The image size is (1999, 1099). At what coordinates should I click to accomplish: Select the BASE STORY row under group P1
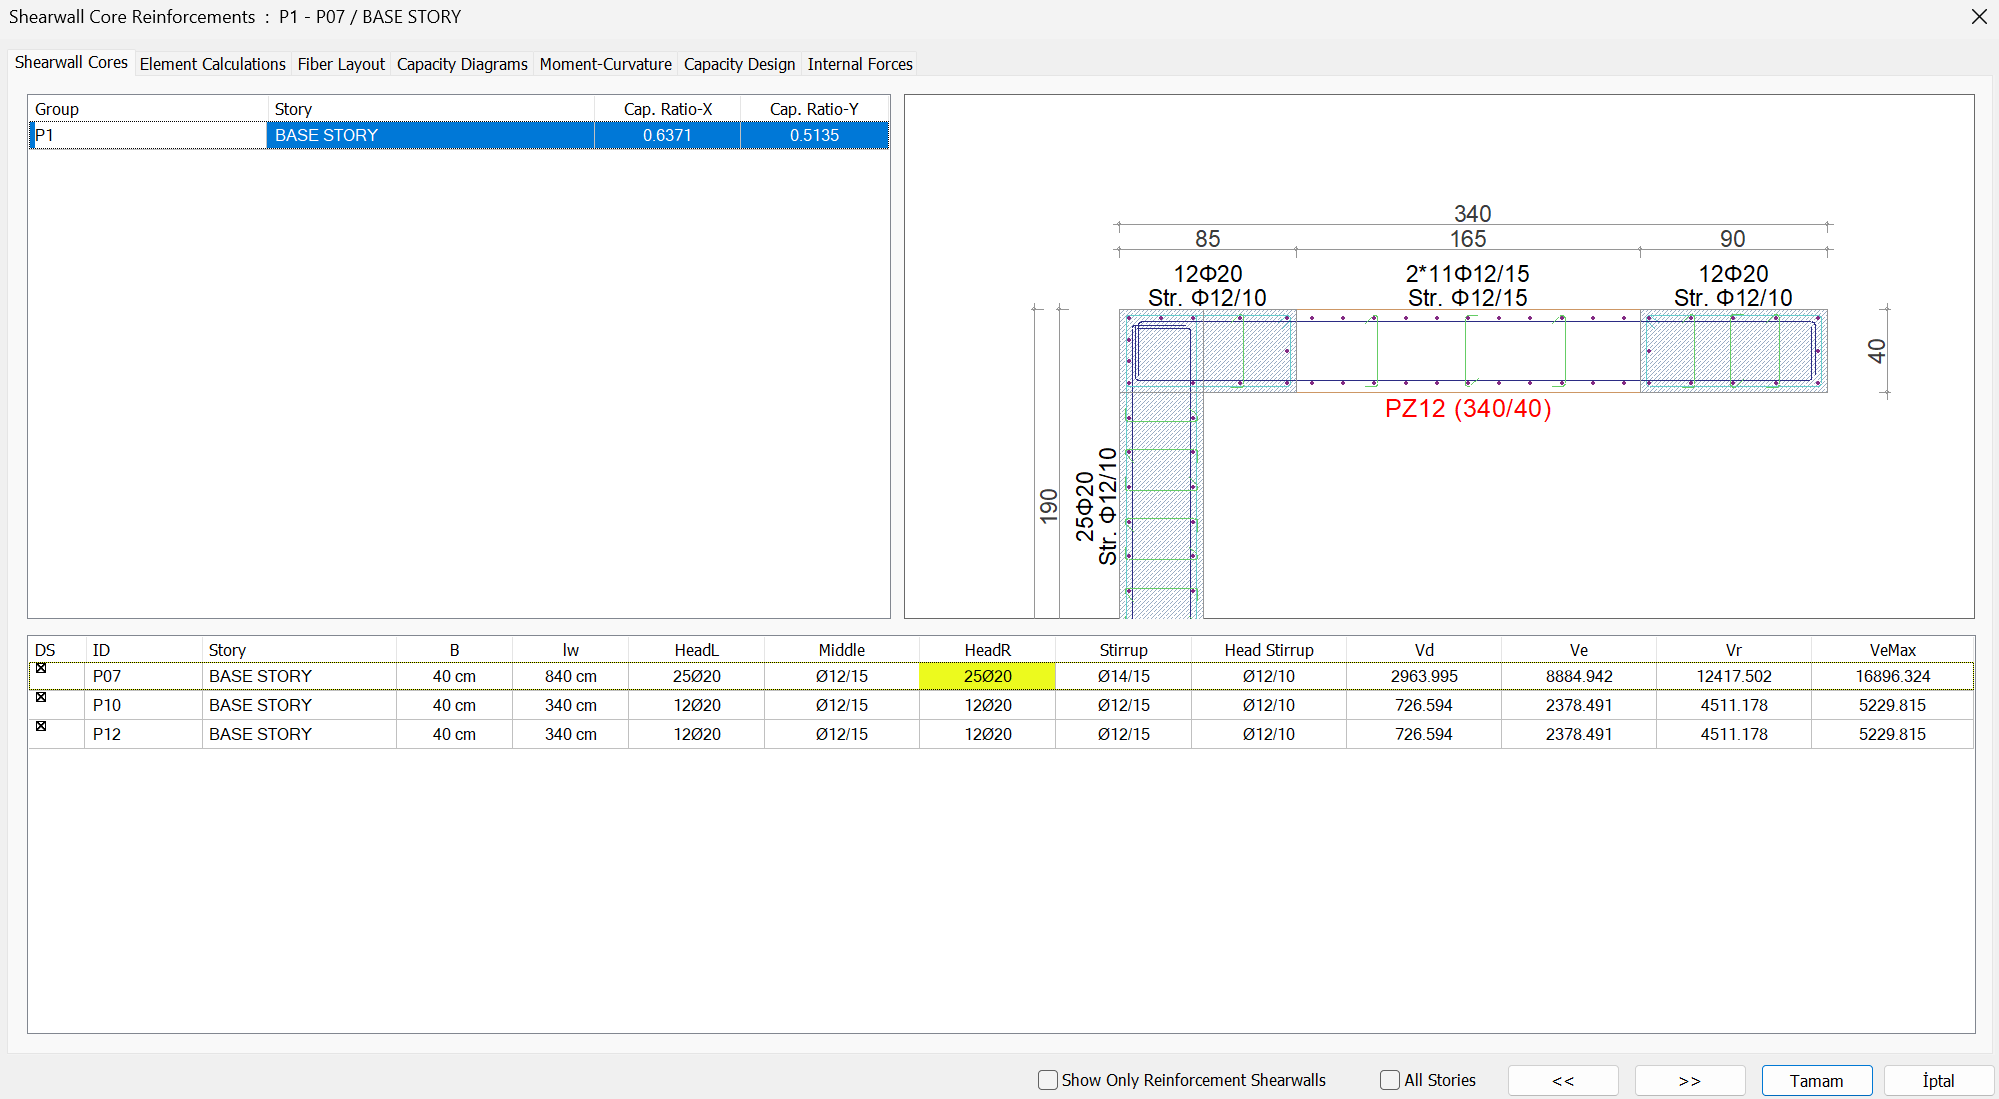[x=430, y=134]
